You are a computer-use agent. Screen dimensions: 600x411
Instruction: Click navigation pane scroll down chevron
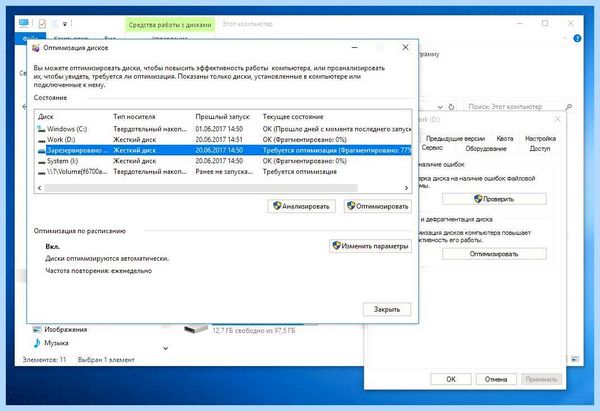coord(166,349)
